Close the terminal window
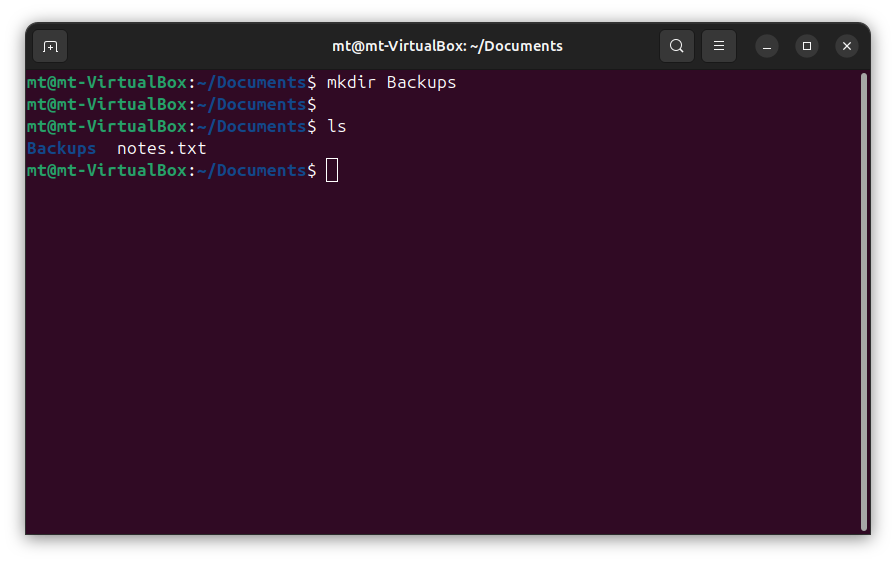Screen dimensions: 896x563 coord(847,46)
